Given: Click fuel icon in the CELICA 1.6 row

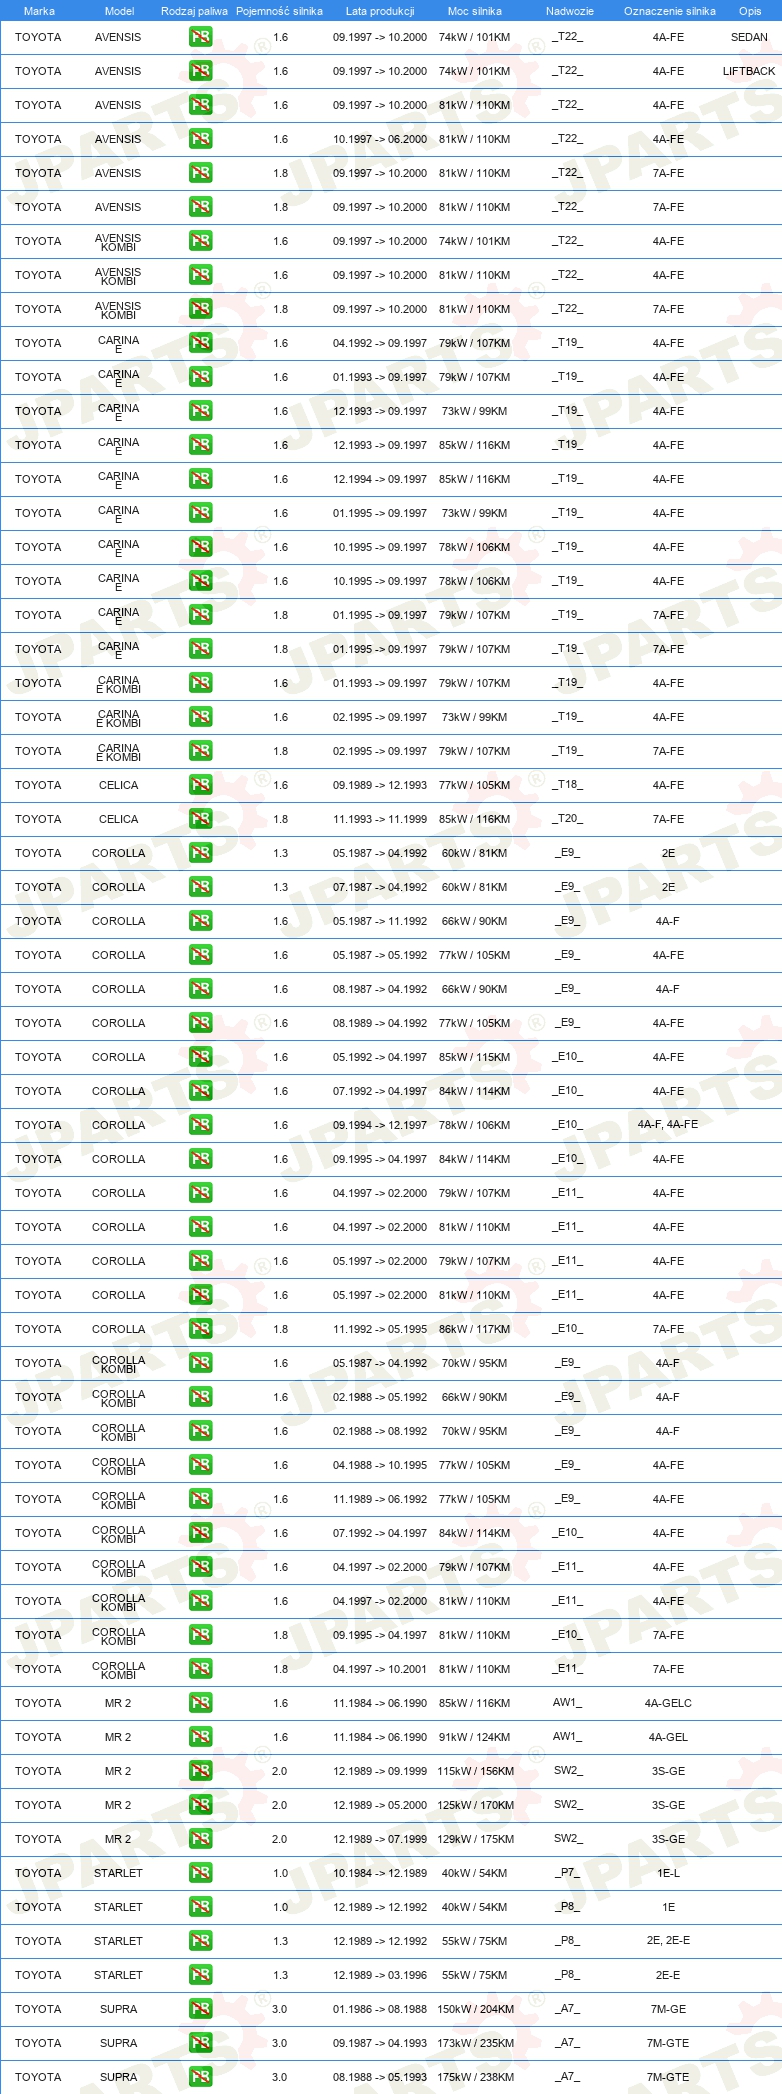Looking at the screenshot, I should pos(200,785).
